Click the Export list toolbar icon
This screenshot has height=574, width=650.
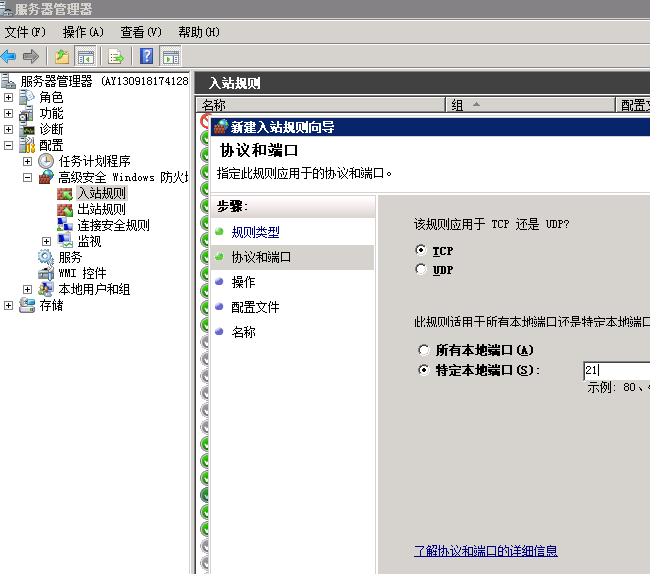(116, 56)
